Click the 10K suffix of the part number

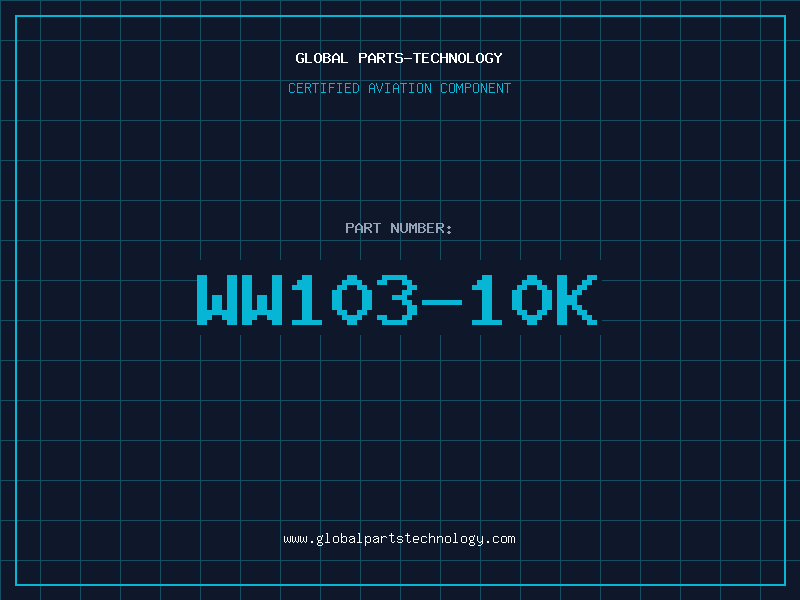[534, 299]
